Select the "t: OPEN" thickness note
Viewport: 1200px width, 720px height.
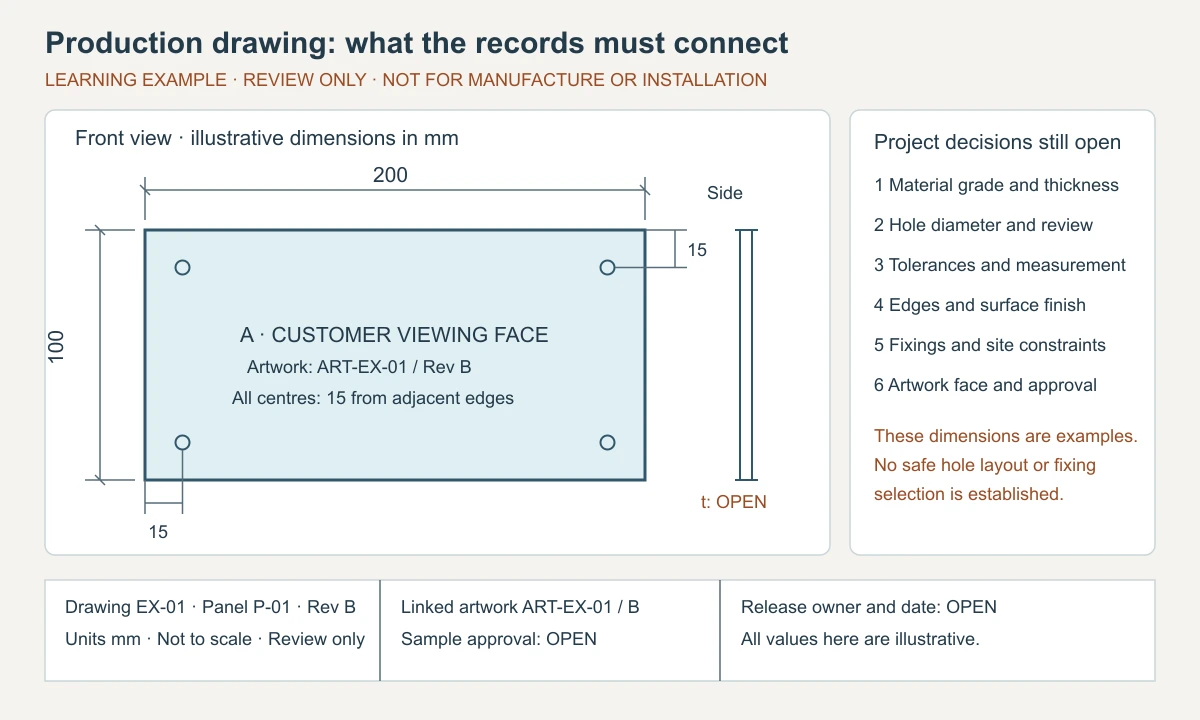coord(734,502)
